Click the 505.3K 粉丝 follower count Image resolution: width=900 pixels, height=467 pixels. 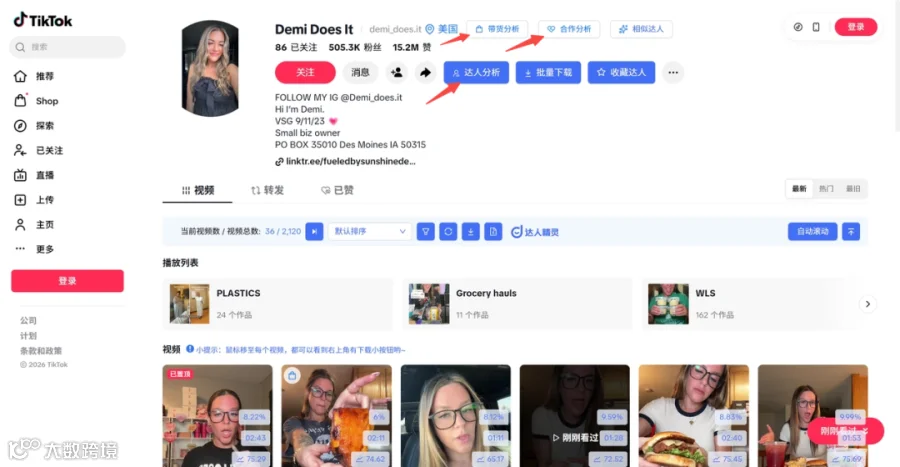[x=355, y=47]
